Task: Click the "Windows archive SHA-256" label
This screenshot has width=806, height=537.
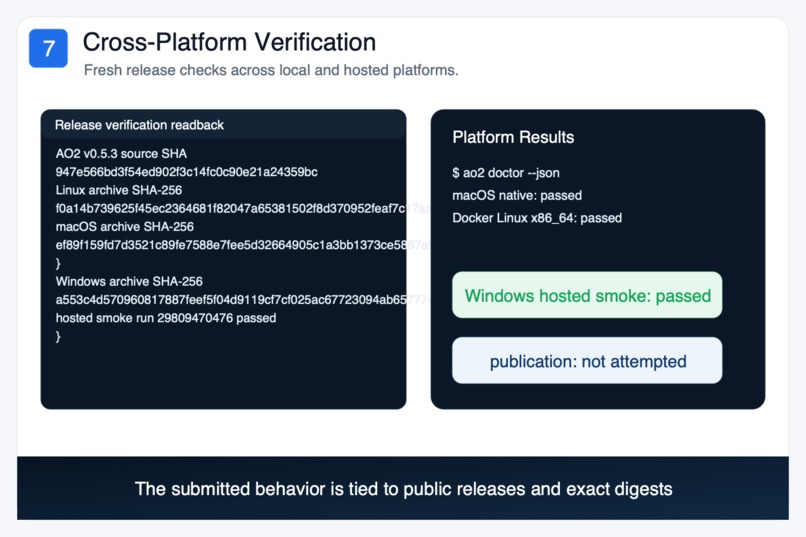Action: coord(129,281)
